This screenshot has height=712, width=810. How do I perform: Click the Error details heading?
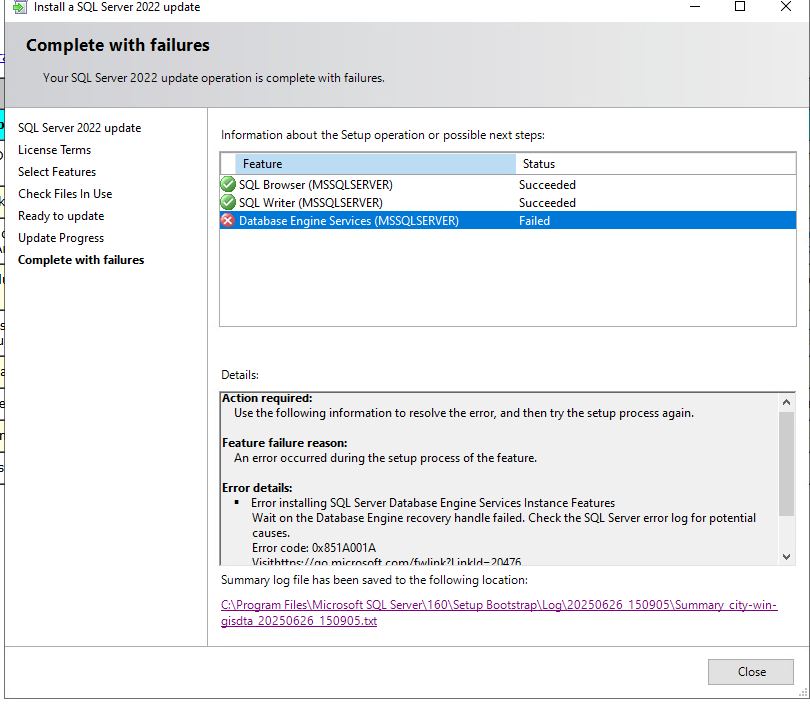(257, 488)
